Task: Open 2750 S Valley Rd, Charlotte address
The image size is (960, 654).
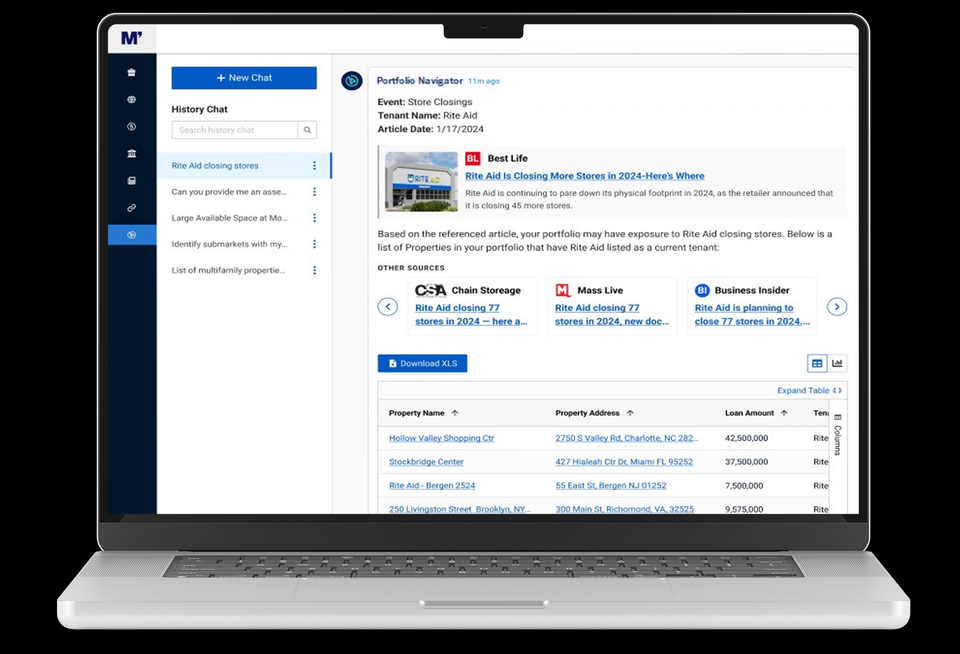Action: [627, 438]
